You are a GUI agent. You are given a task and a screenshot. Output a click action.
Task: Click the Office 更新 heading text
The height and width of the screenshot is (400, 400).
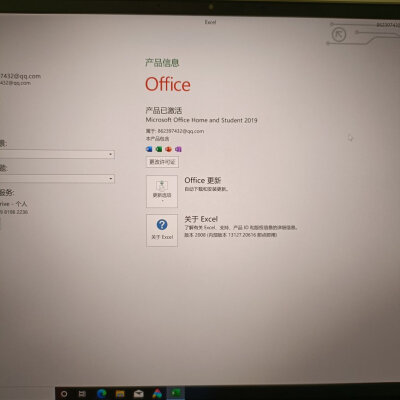point(203,180)
